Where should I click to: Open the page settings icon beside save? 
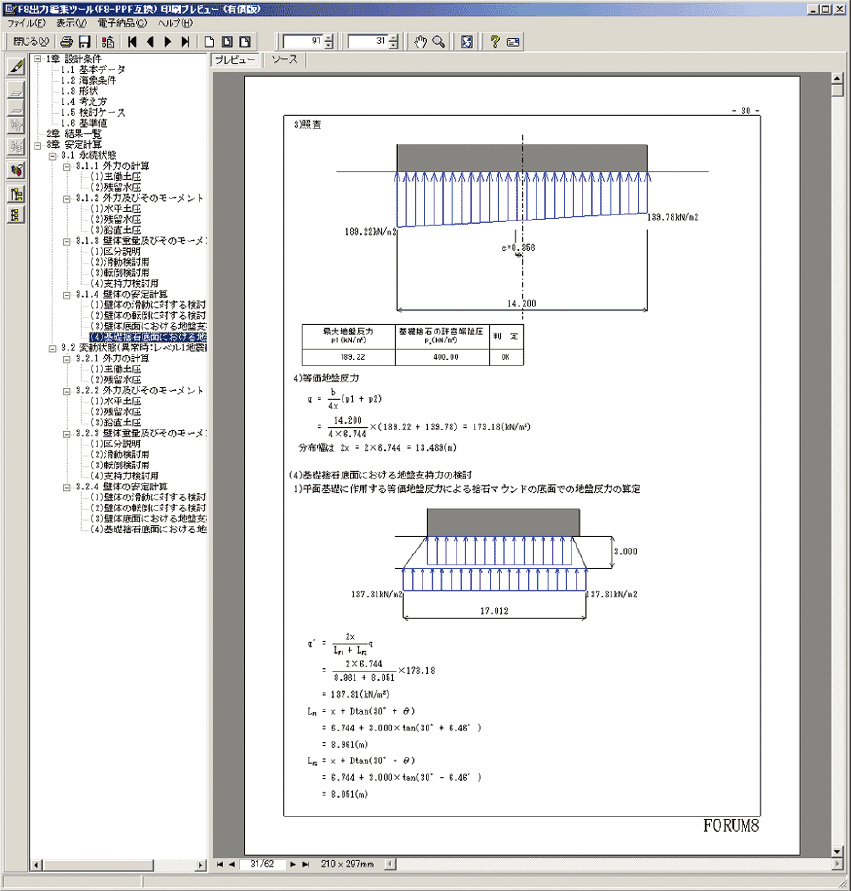(107, 41)
